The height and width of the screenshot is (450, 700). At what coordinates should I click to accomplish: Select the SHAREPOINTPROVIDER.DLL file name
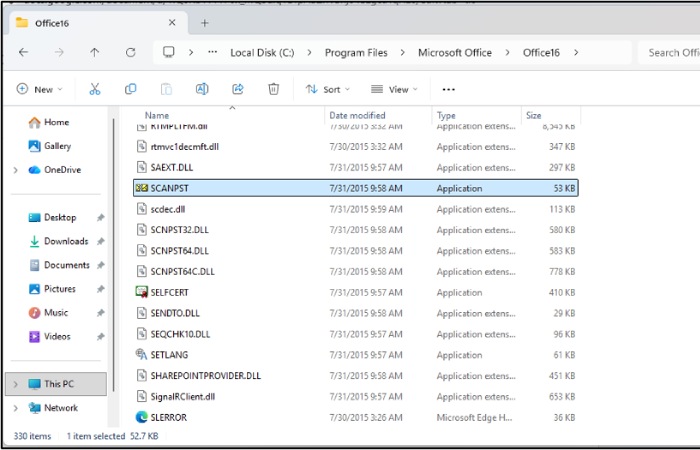[x=205, y=376]
